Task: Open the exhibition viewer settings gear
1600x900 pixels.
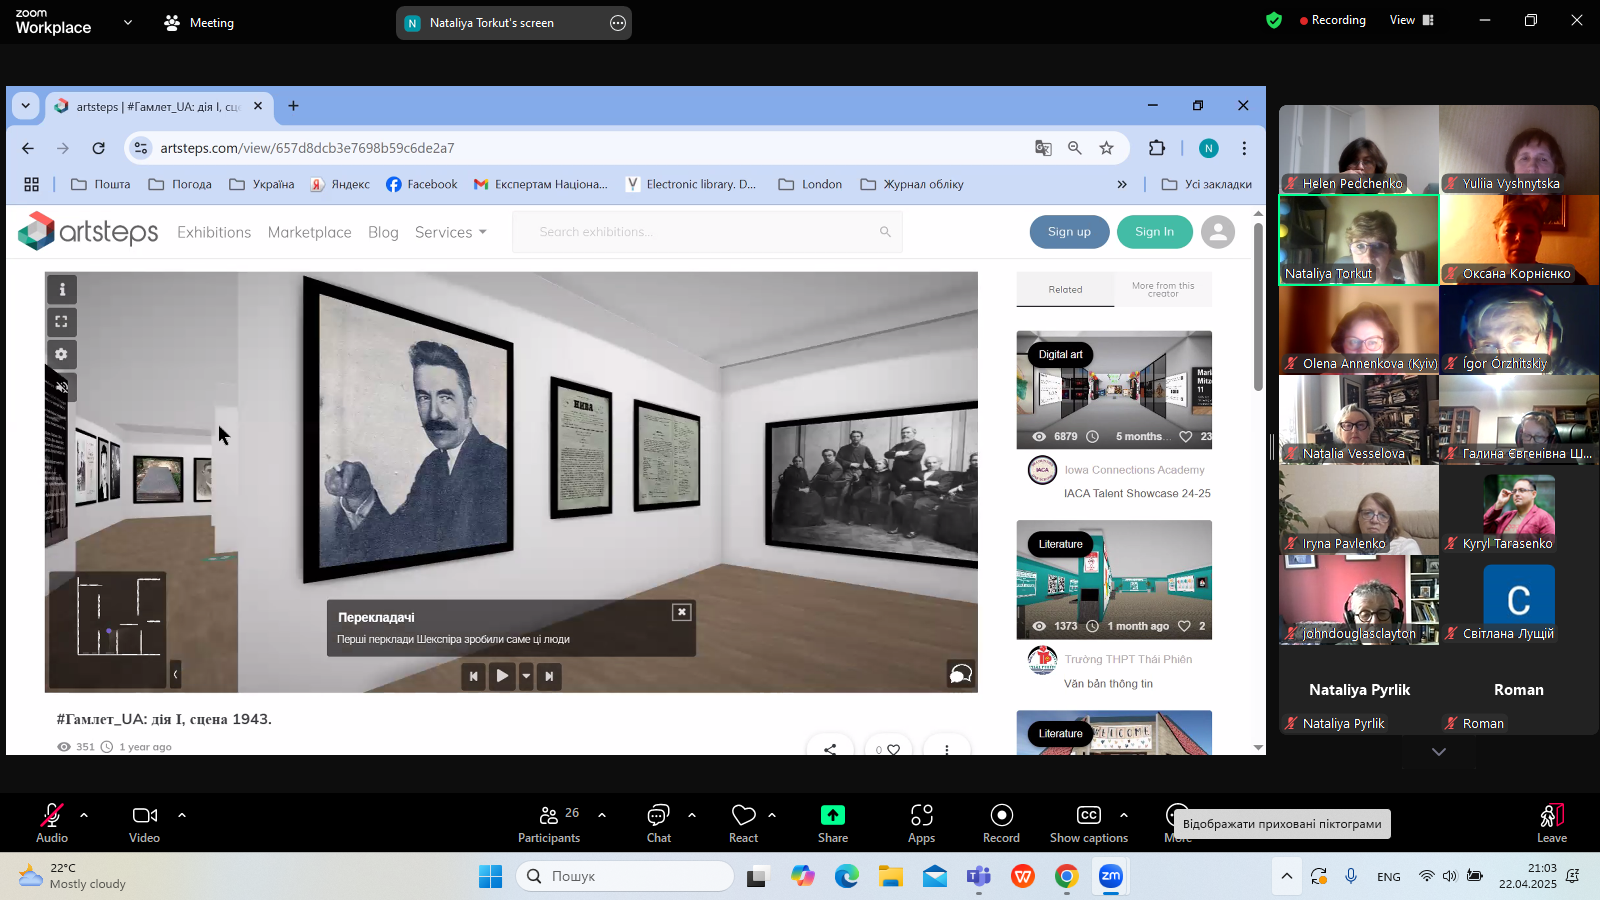Action: (62, 354)
